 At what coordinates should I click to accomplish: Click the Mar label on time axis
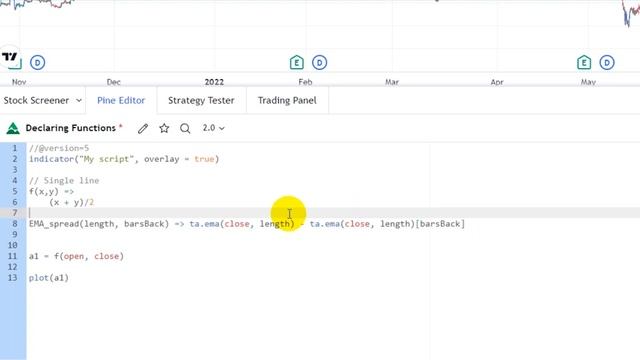click(x=392, y=82)
